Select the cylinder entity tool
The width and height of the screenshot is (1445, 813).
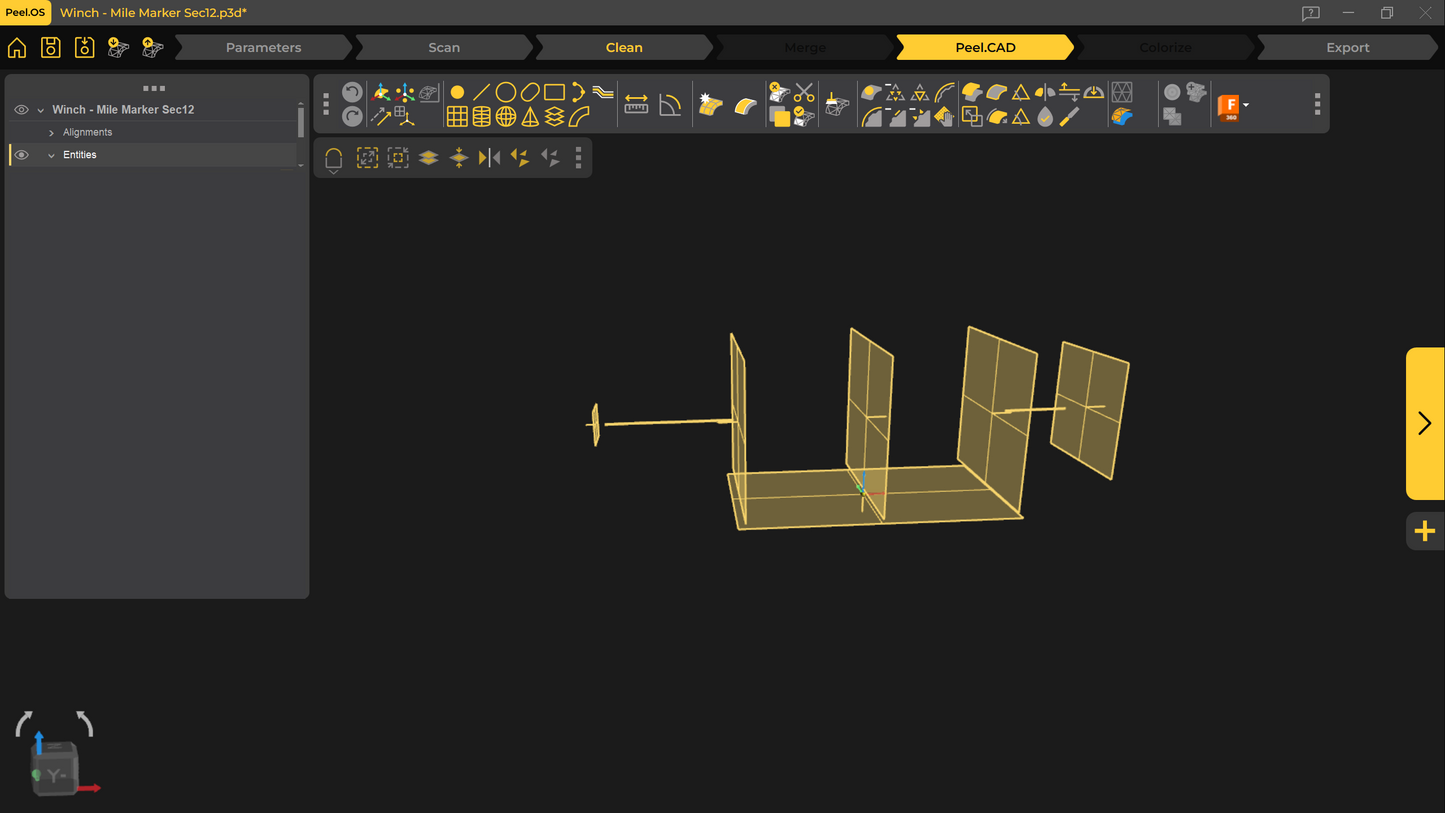point(481,117)
